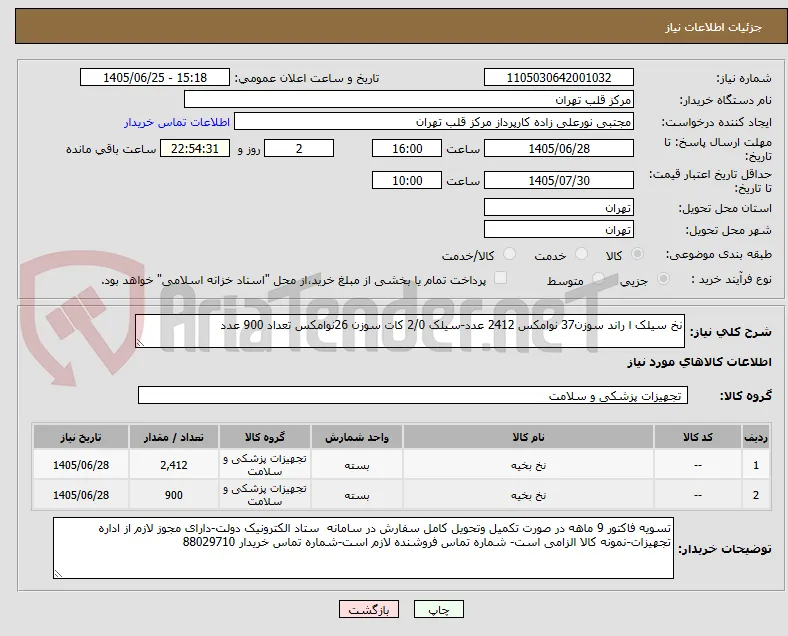Select the متوسط purchase type radio
The height and width of the screenshot is (636, 788).
598,279
